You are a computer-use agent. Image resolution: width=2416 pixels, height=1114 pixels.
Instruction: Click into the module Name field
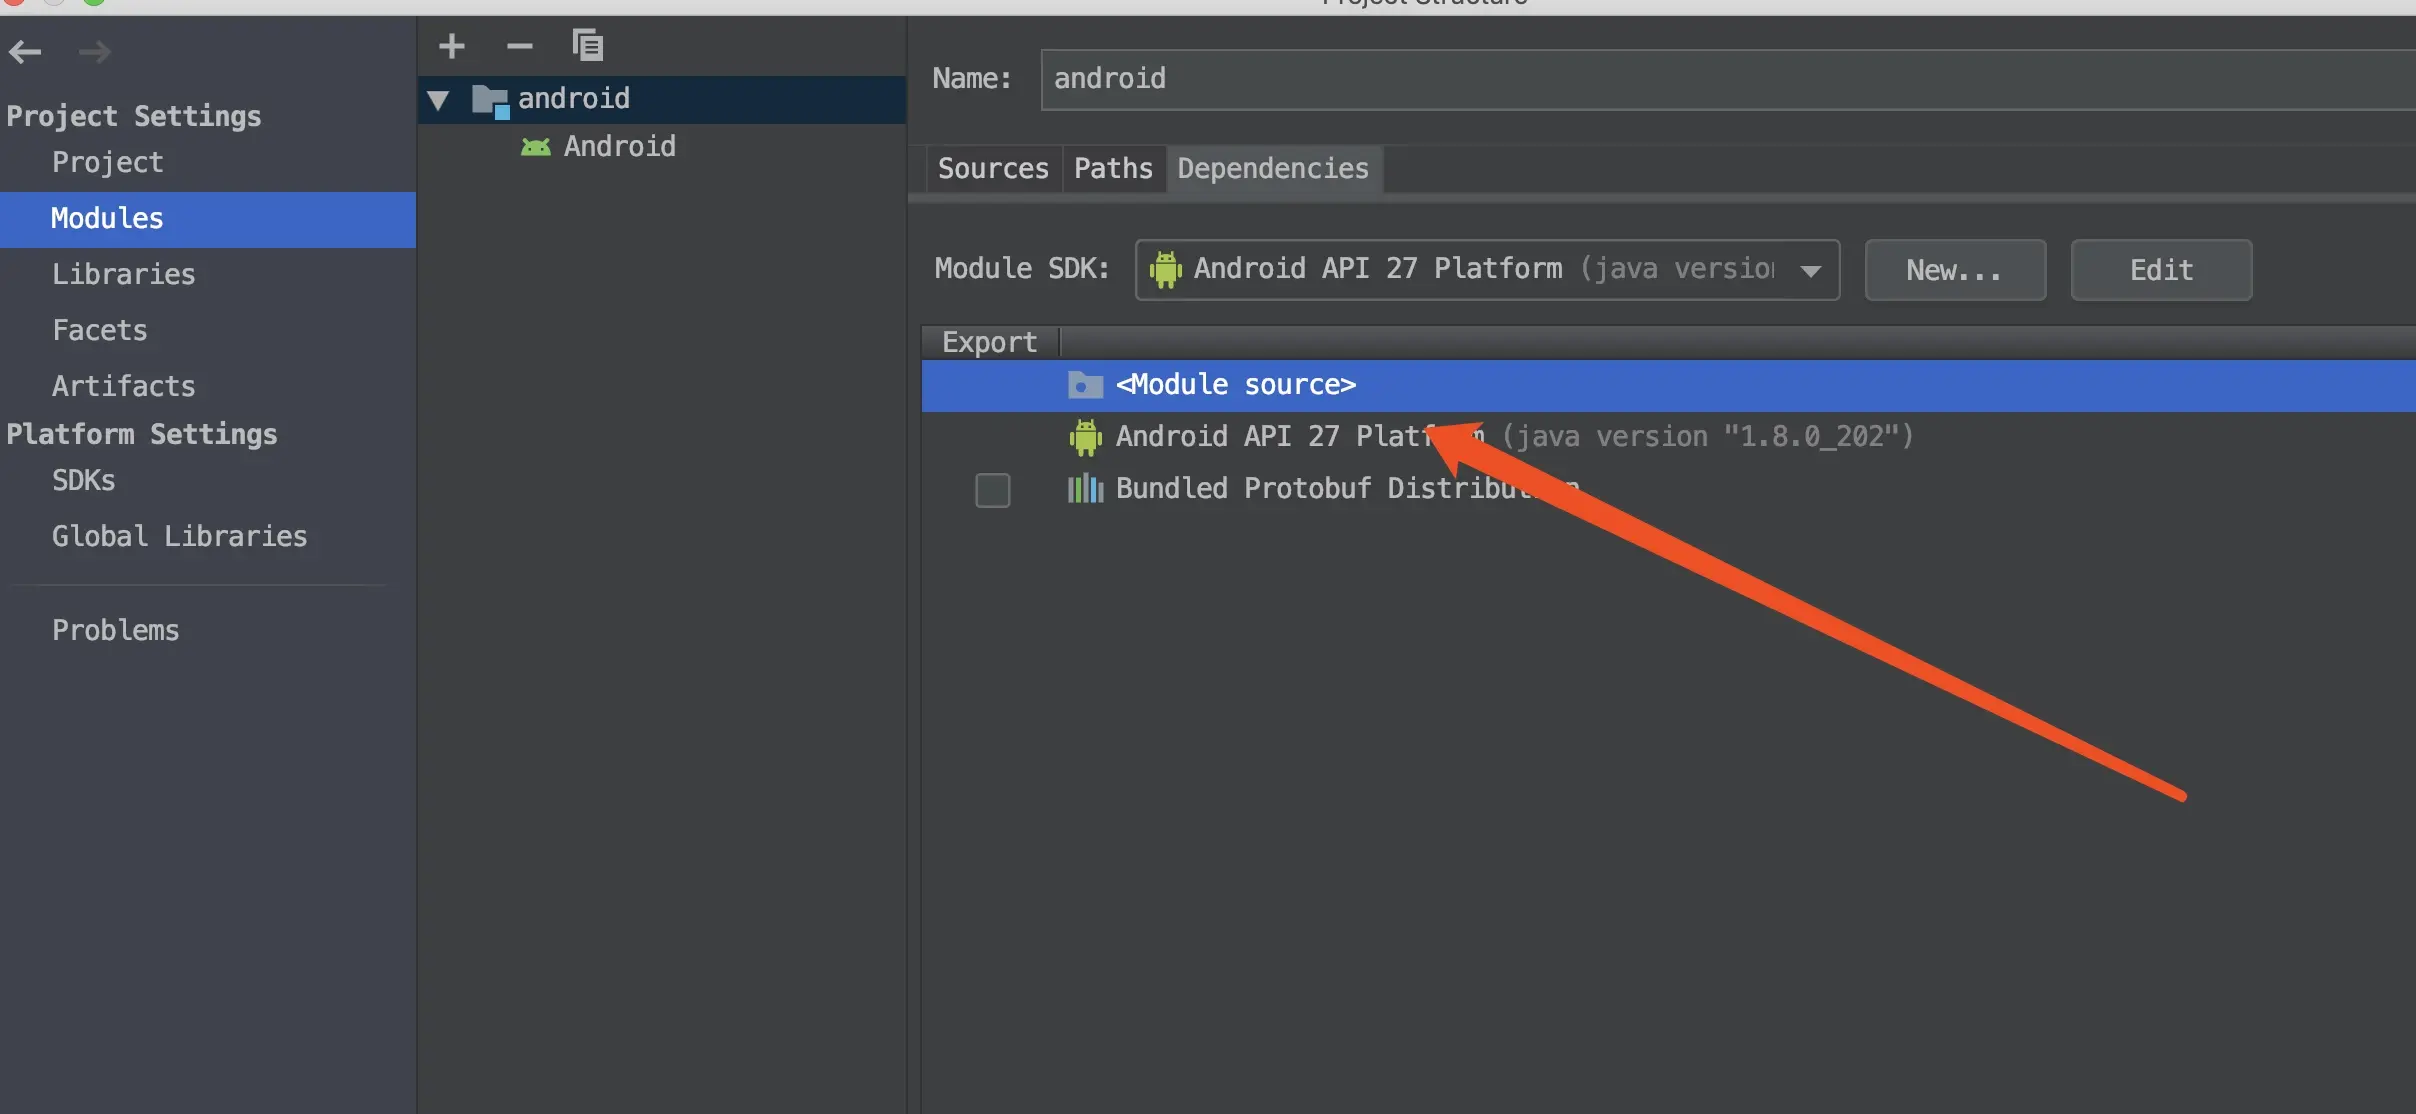click(1728, 79)
